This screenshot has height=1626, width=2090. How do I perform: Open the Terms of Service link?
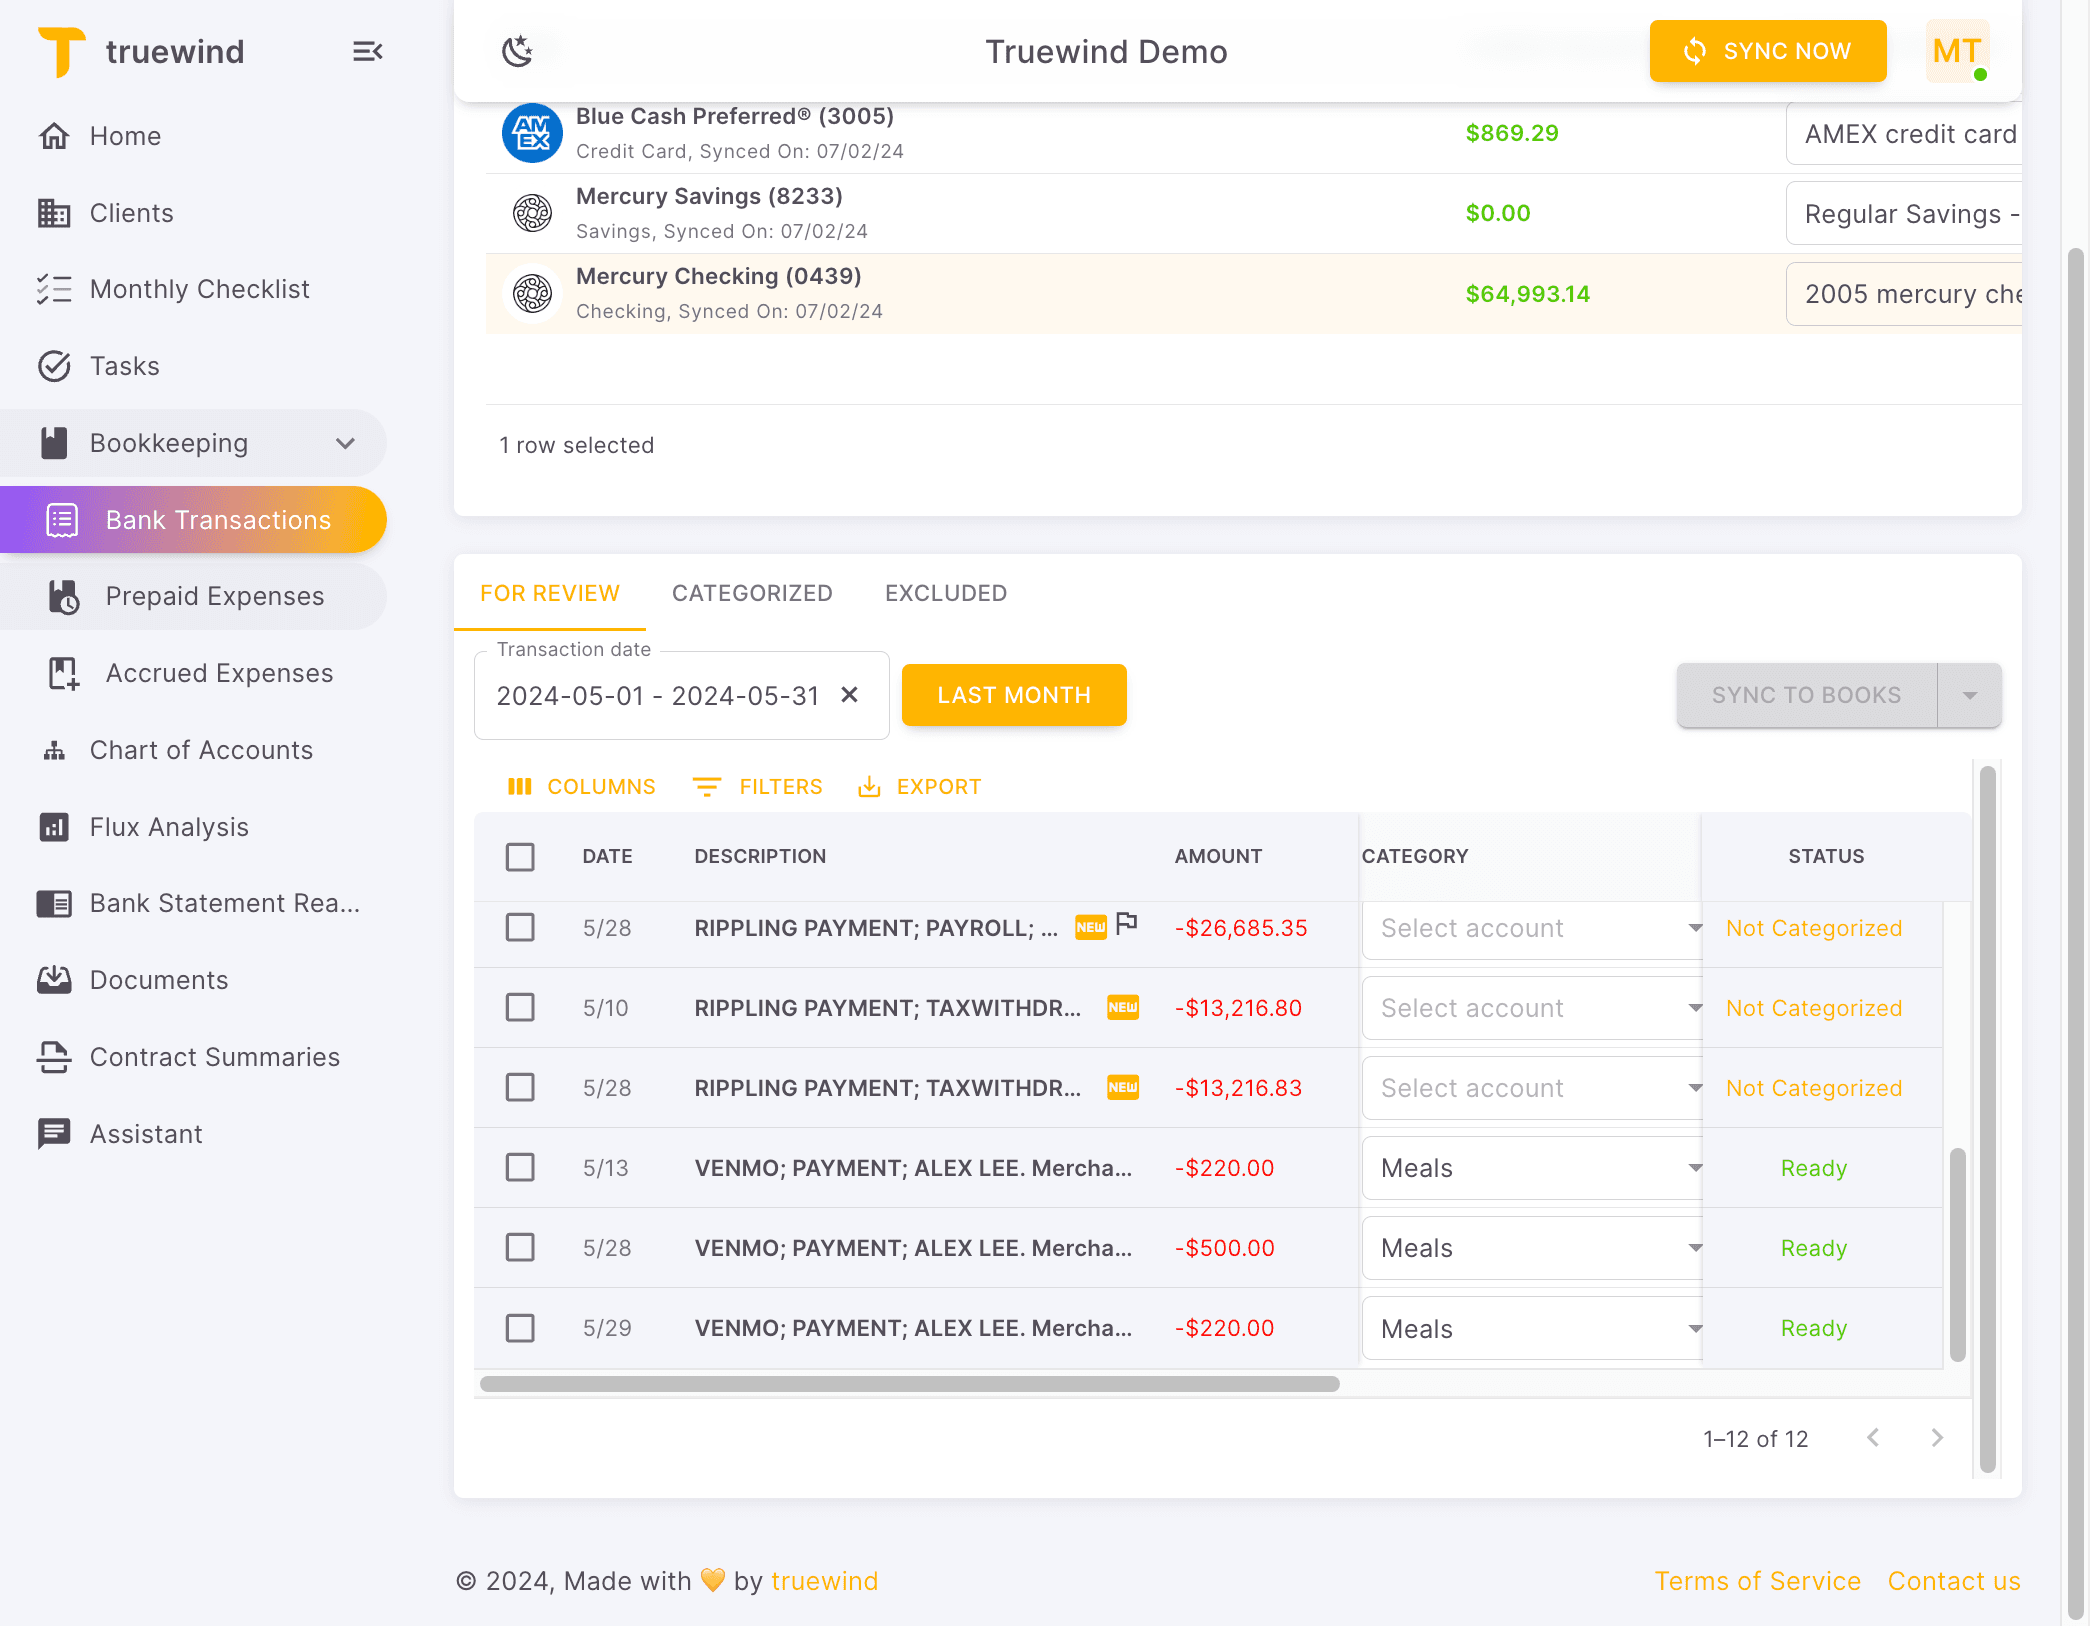(x=1758, y=1580)
